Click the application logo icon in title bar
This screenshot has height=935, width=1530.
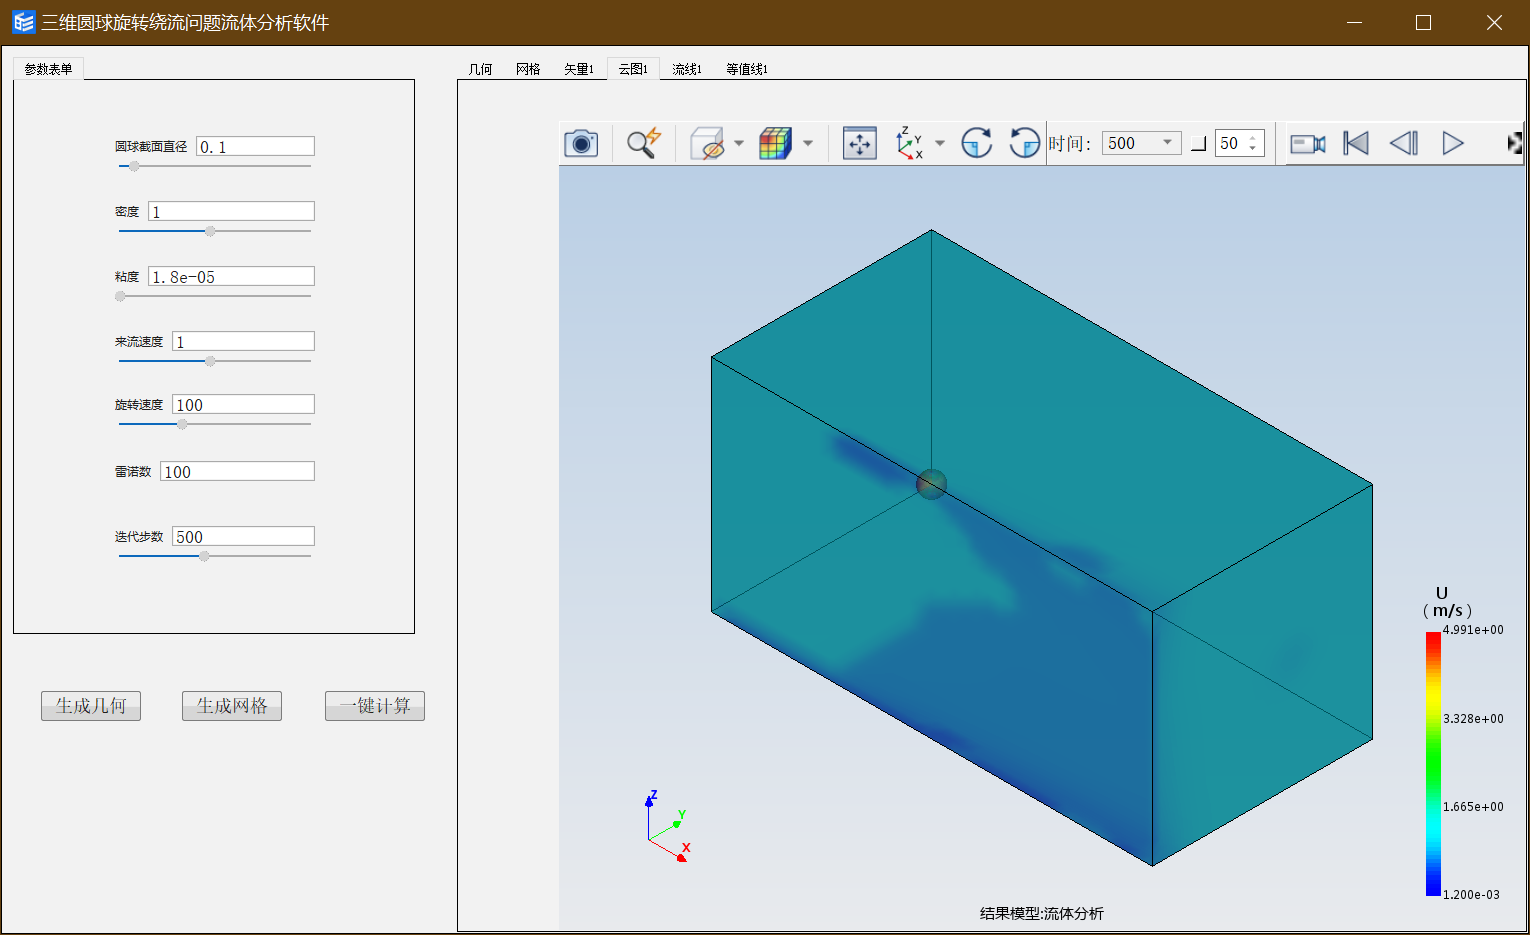(23, 22)
